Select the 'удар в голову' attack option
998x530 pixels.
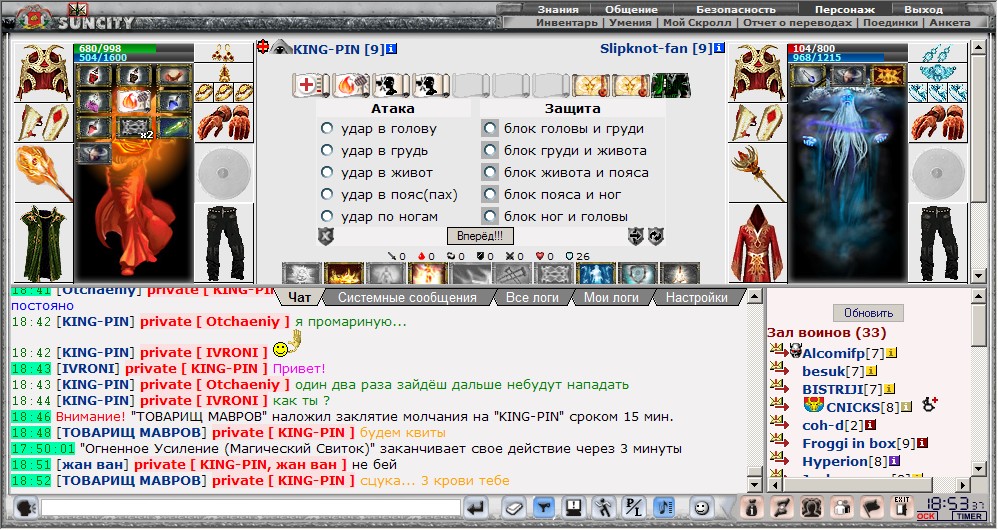tap(327, 129)
